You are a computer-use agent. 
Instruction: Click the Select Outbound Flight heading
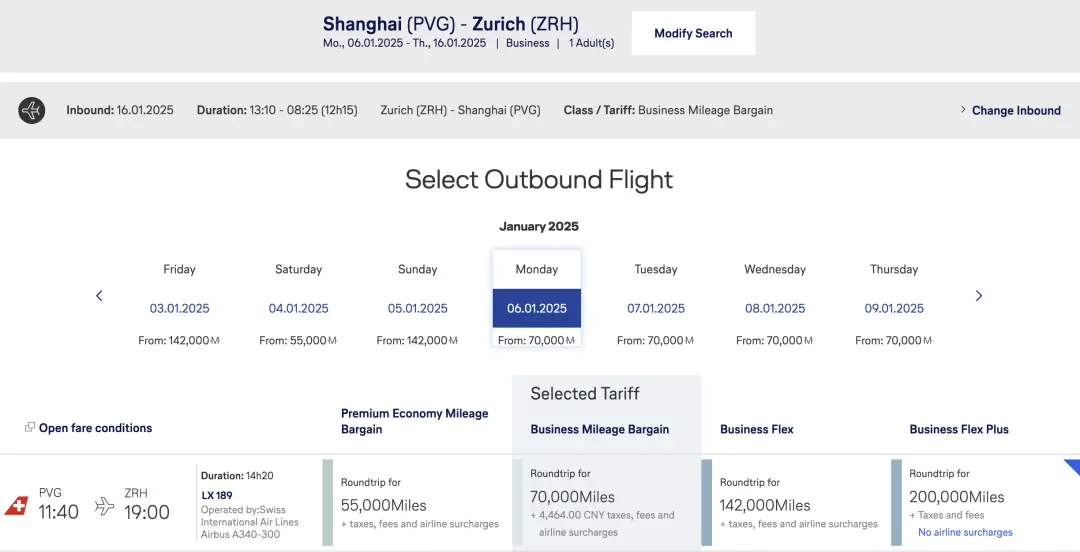pos(539,180)
